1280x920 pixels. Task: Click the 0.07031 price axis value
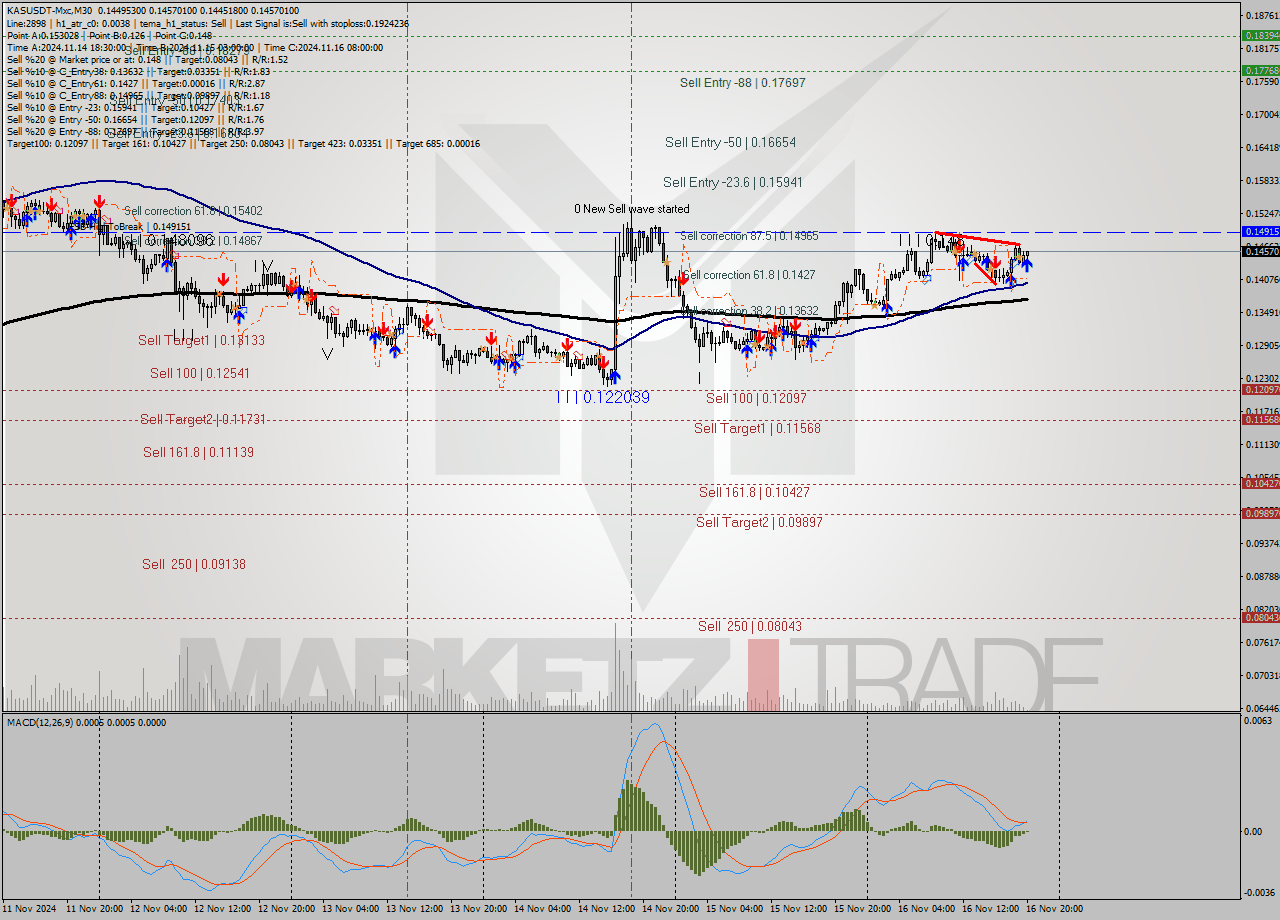1261,676
